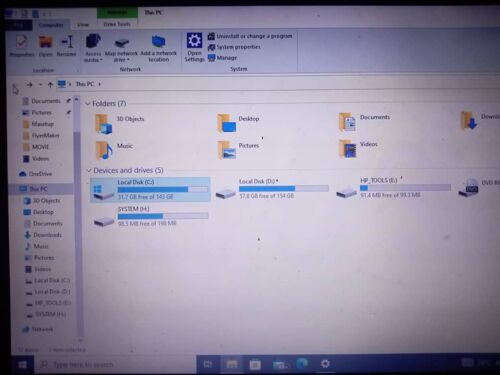Viewport: 500px width, 375px height.
Task: Click the Open icon in Location group
Action: pos(46,42)
